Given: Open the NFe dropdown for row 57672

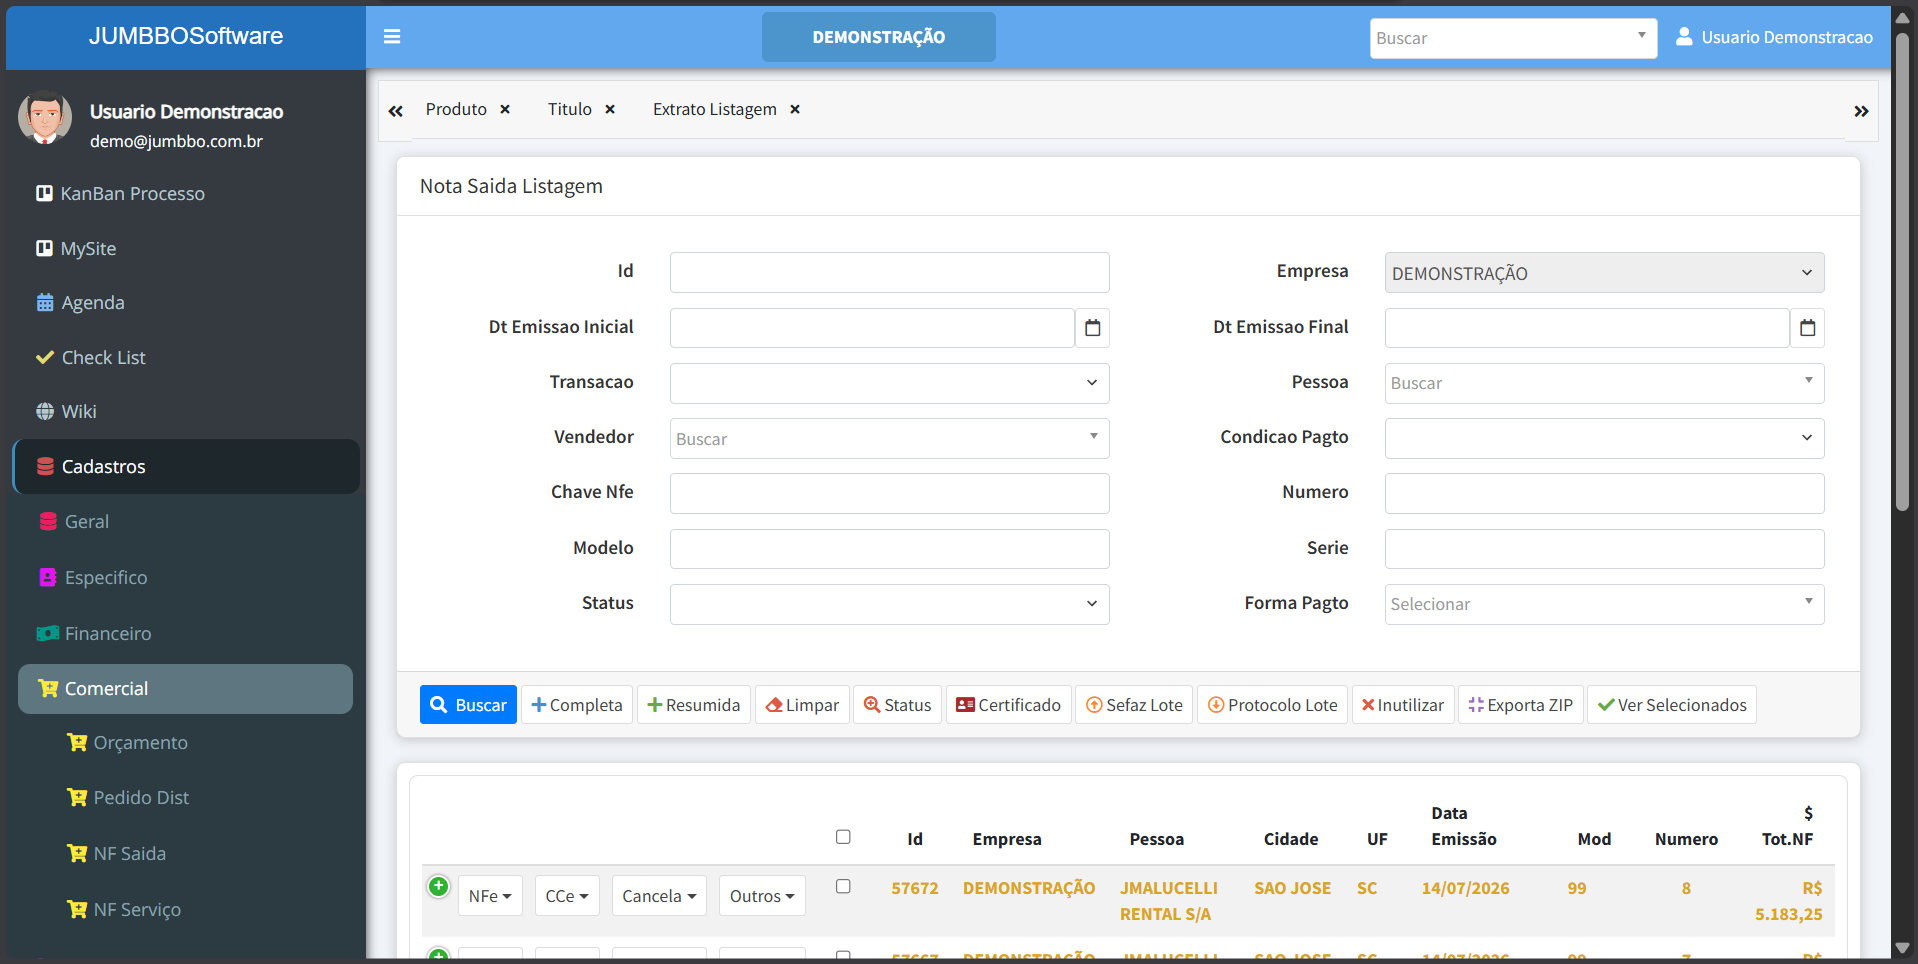Looking at the screenshot, I should [x=490, y=896].
